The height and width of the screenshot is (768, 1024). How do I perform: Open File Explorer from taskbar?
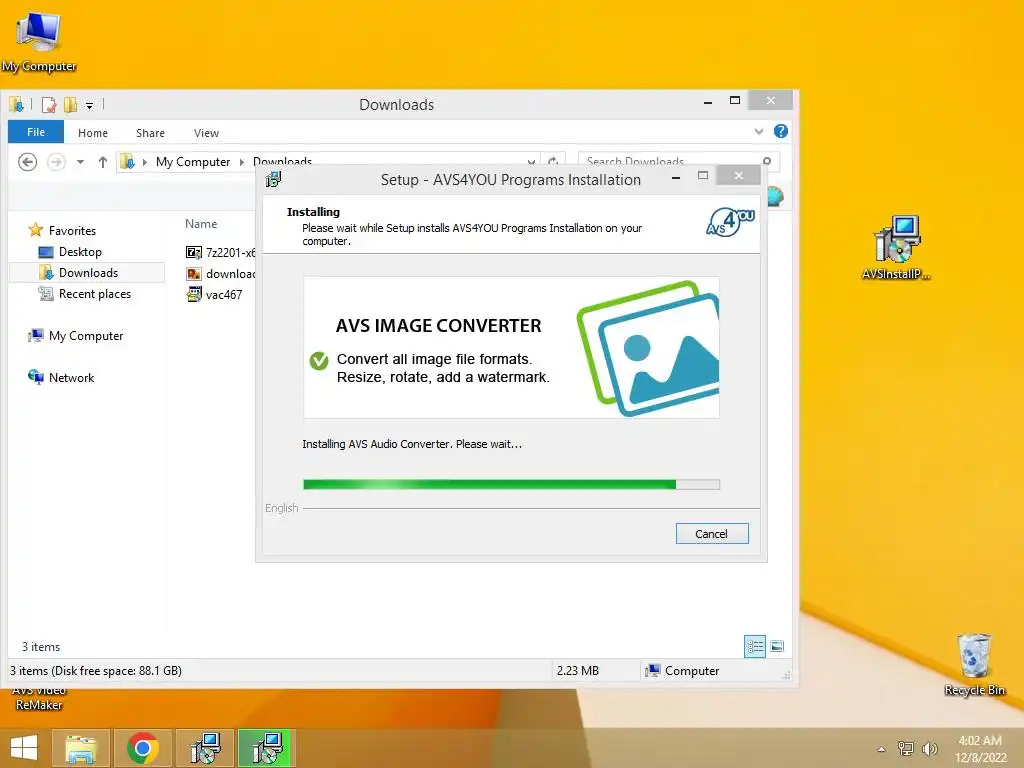(x=80, y=748)
